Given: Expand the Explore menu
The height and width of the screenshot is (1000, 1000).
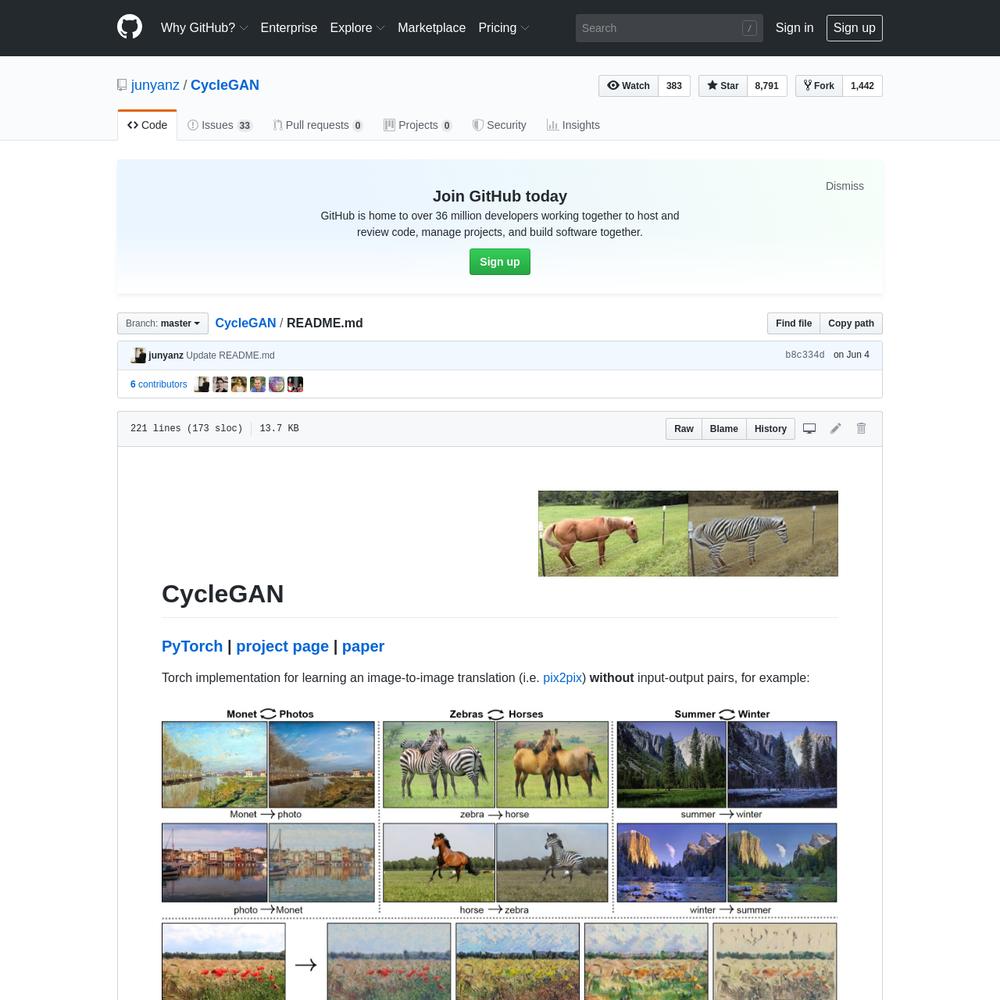Looking at the screenshot, I should [357, 28].
